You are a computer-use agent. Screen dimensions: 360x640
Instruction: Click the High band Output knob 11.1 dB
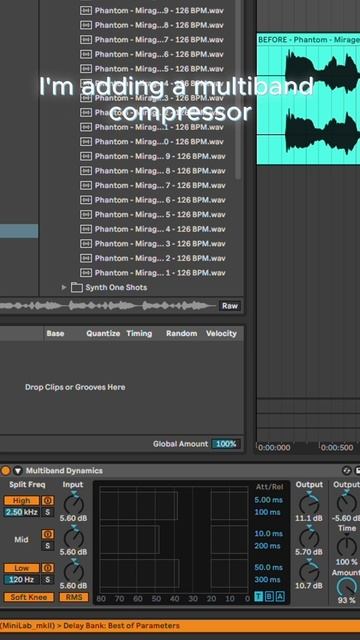click(309, 504)
